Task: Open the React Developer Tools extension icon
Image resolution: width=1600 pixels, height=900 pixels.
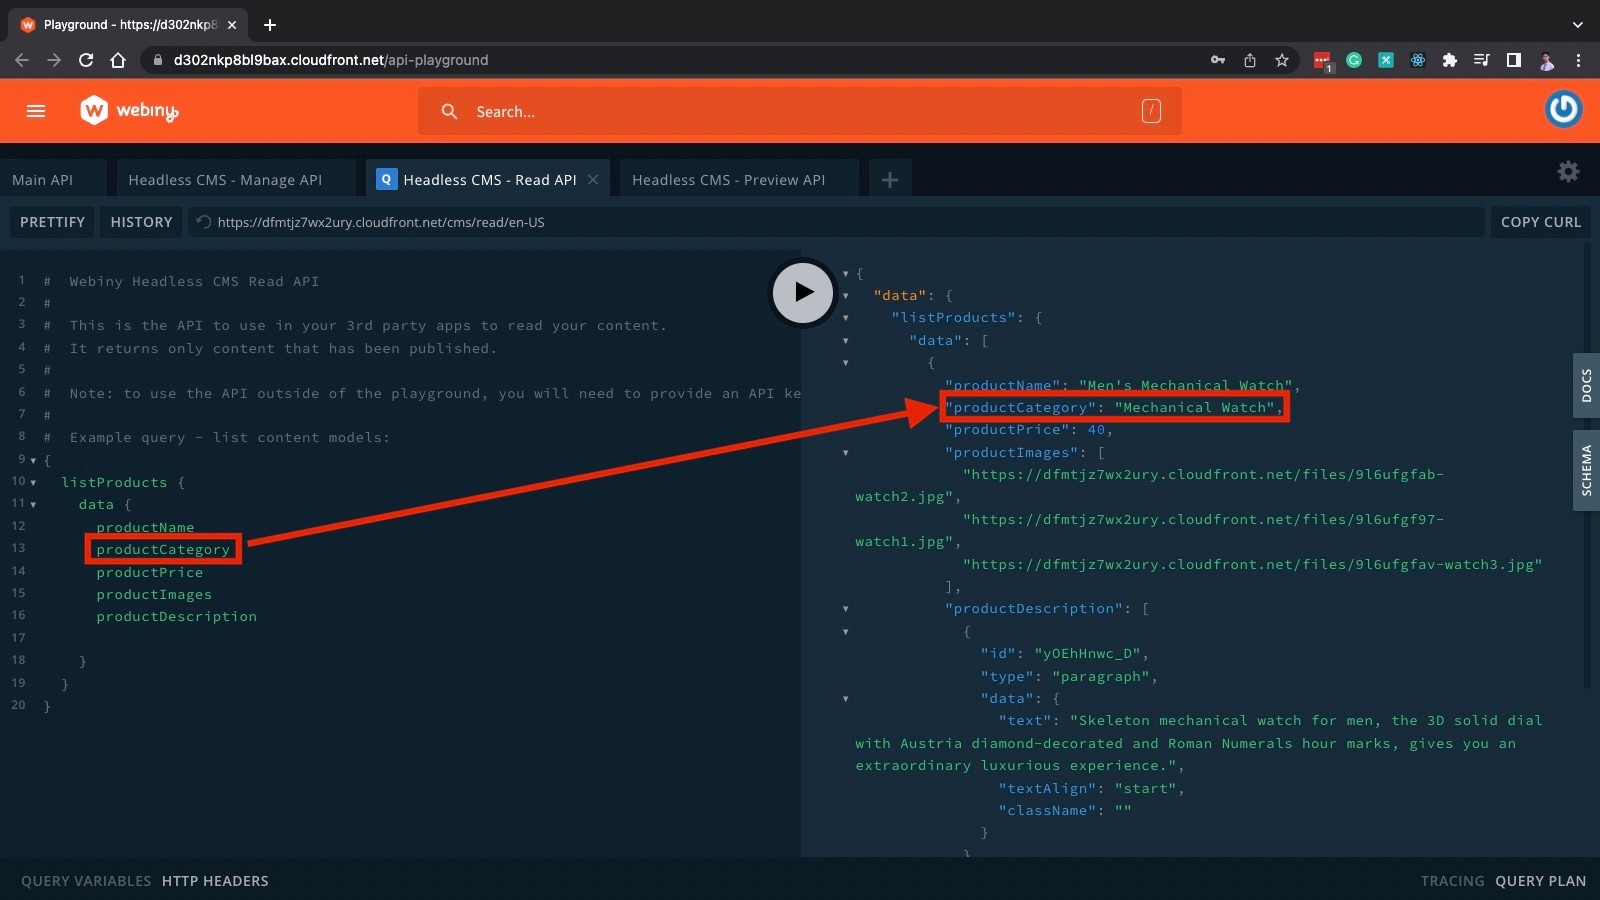Action: pos(1418,60)
